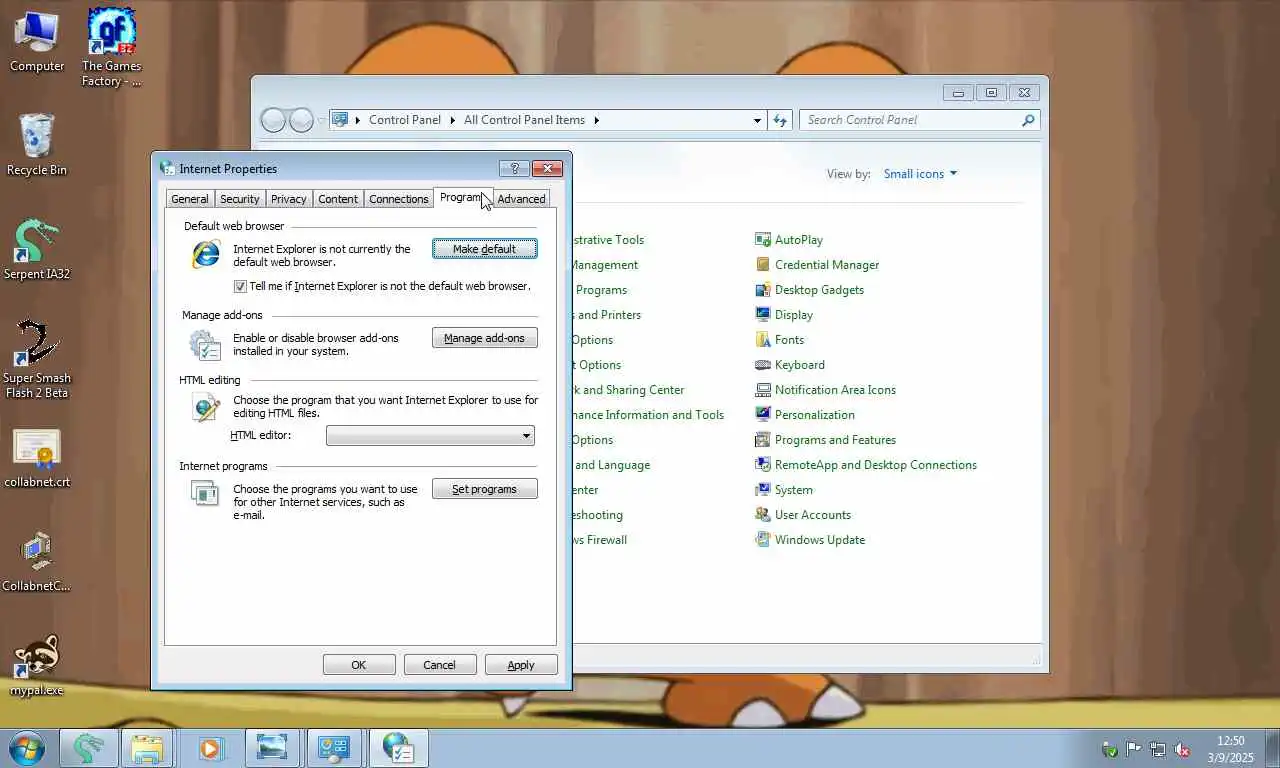Uncheck 'Tell me if Internet Explorer is not default'
This screenshot has height=768, width=1280.
(x=240, y=286)
